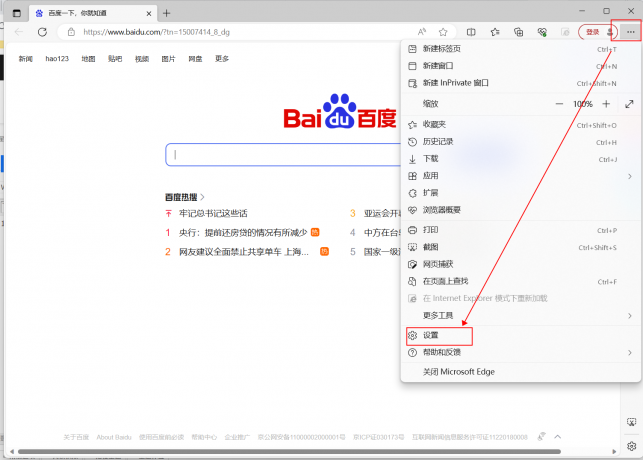
Task: Open the split screen toolbar icon
Action: point(471,32)
